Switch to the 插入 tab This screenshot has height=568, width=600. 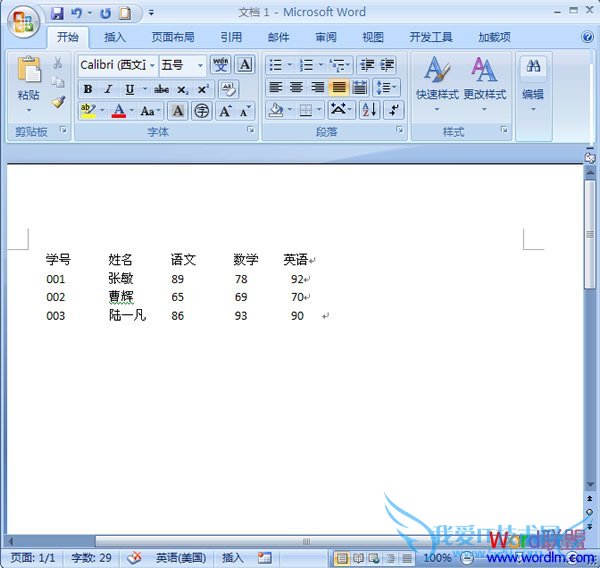(115, 37)
